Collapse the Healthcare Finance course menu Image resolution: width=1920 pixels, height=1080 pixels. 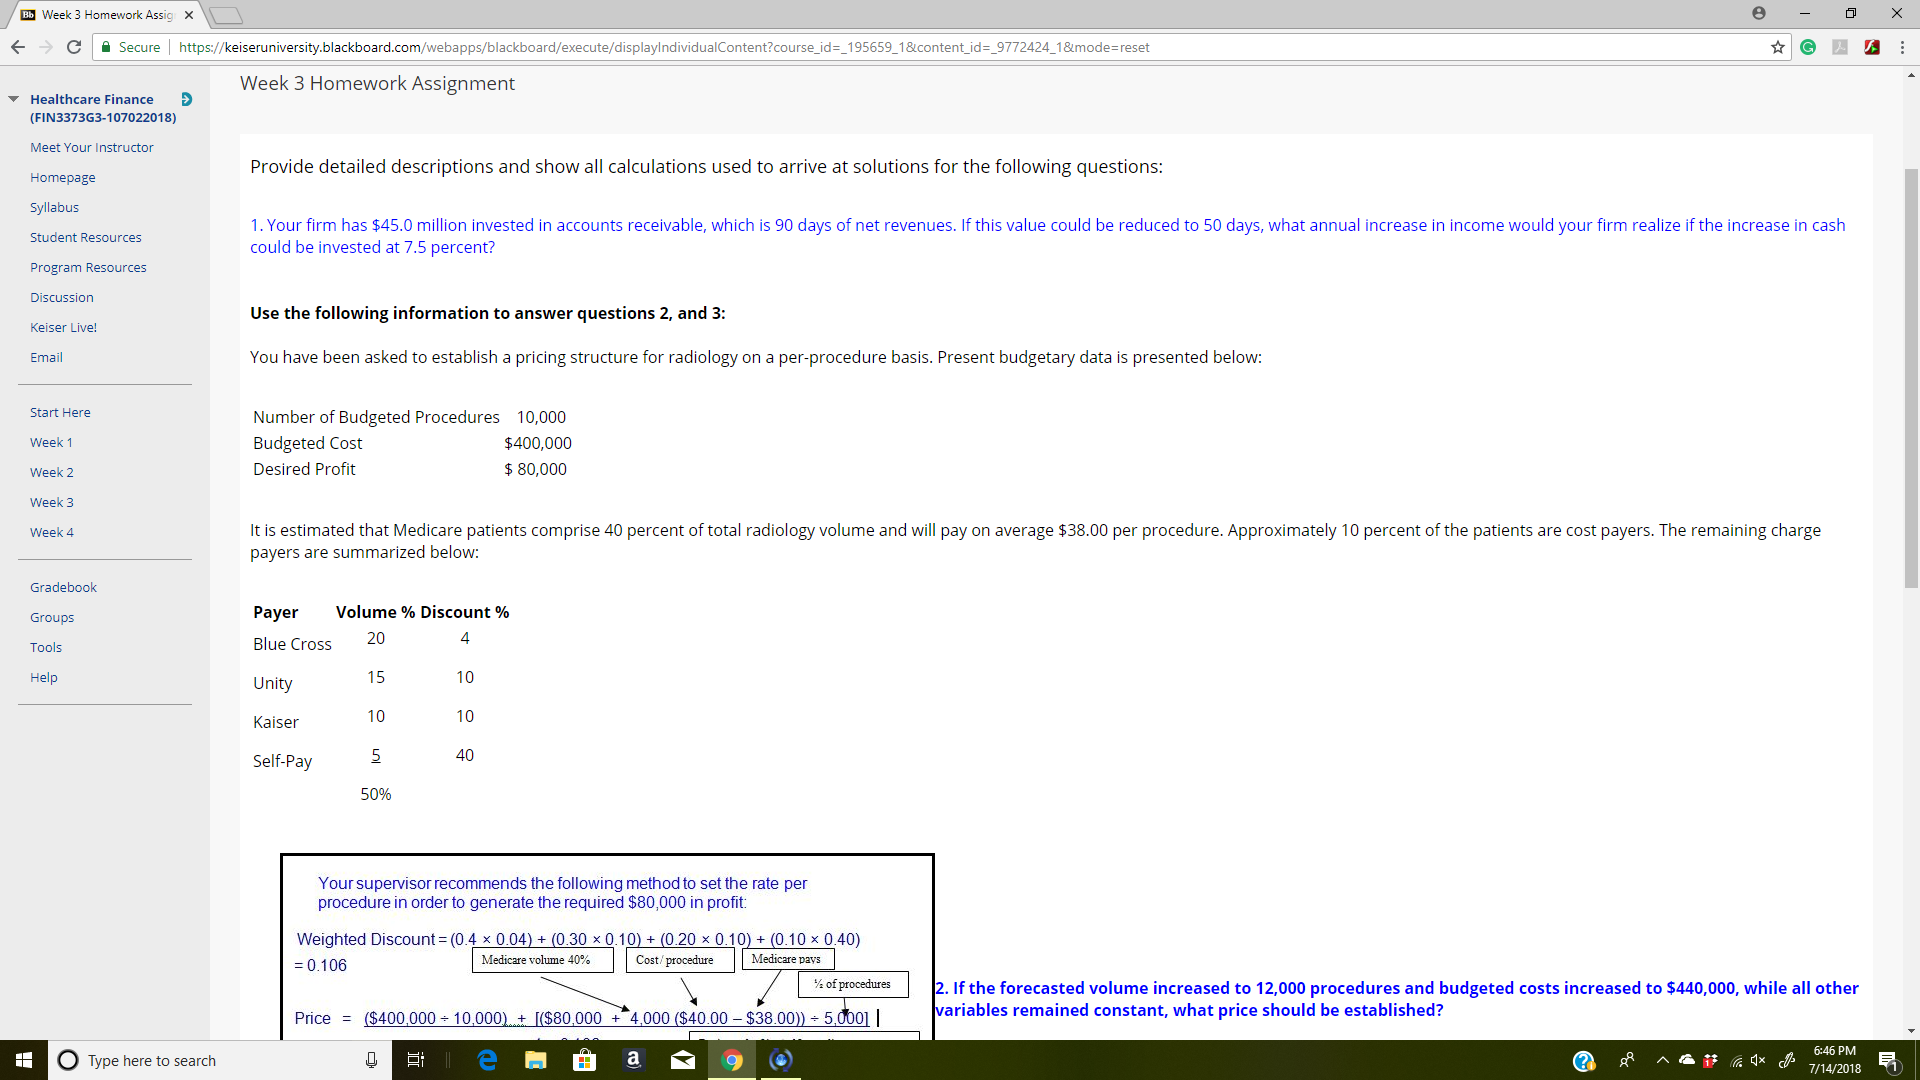click(x=14, y=99)
